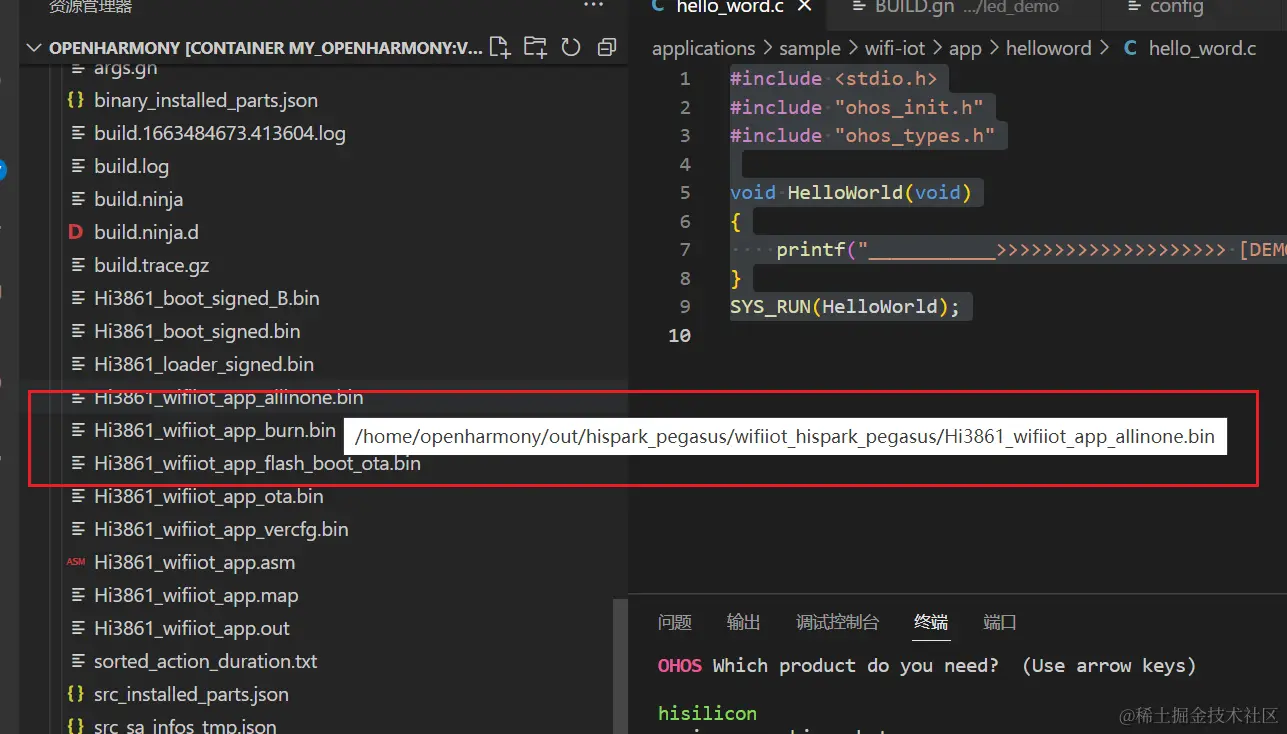The width and height of the screenshot is (1287, 734).
Task: Open the explorer's More Actions ellipsis menu
Action: click(594, 6)
